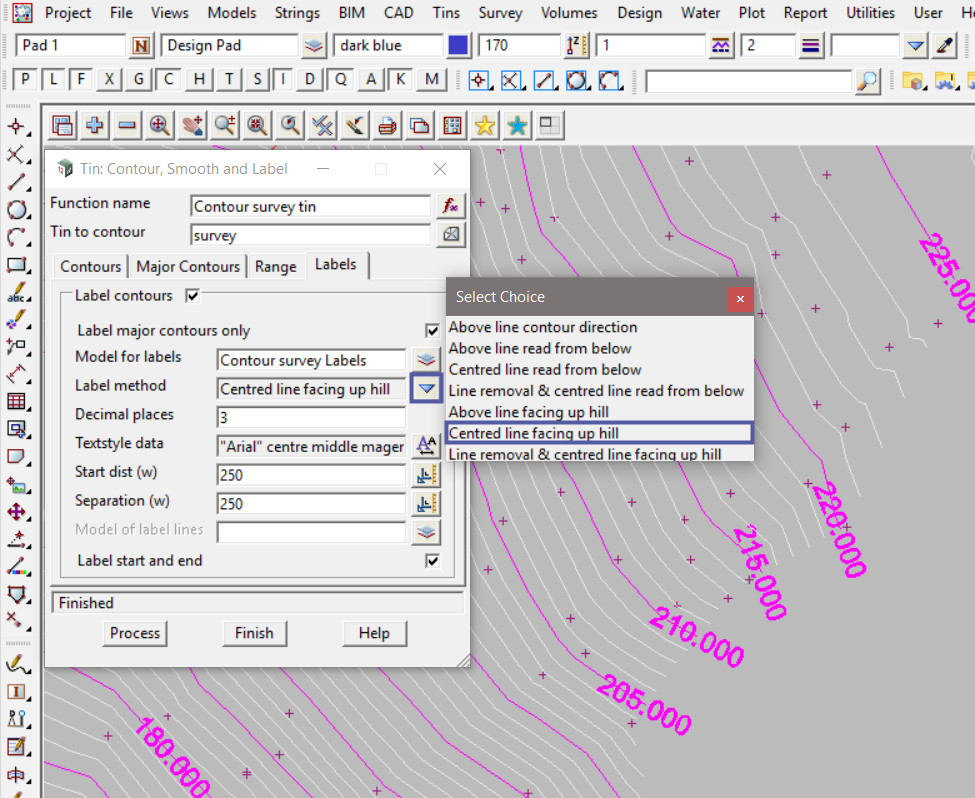
Task: Click the function recall icon beside Function name
Action: pyautogui.click(x=451, y=206)
